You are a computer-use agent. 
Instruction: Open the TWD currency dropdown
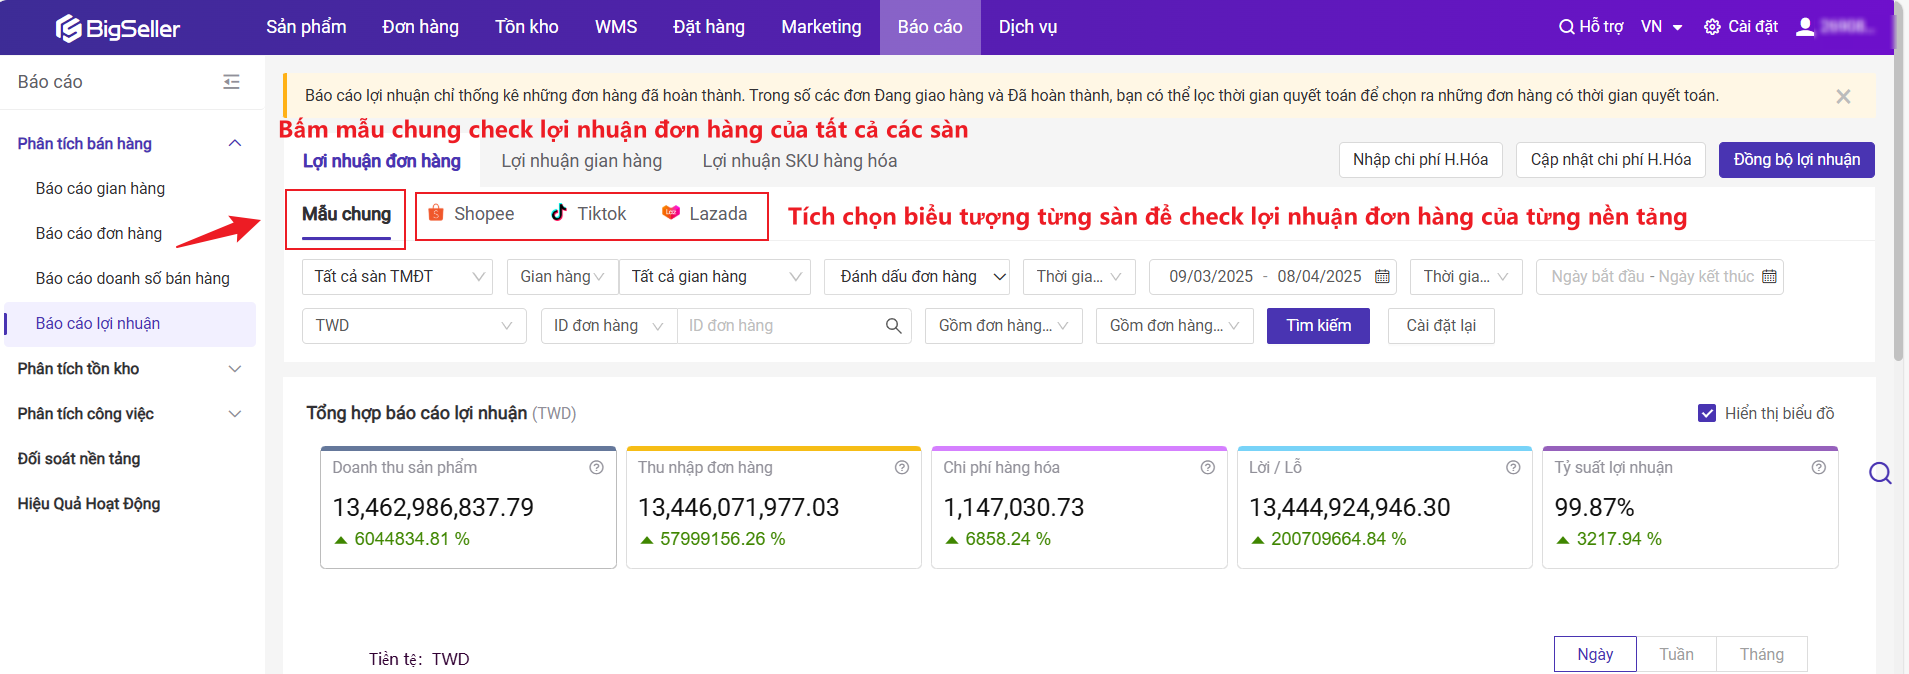[x=413, y=326]
